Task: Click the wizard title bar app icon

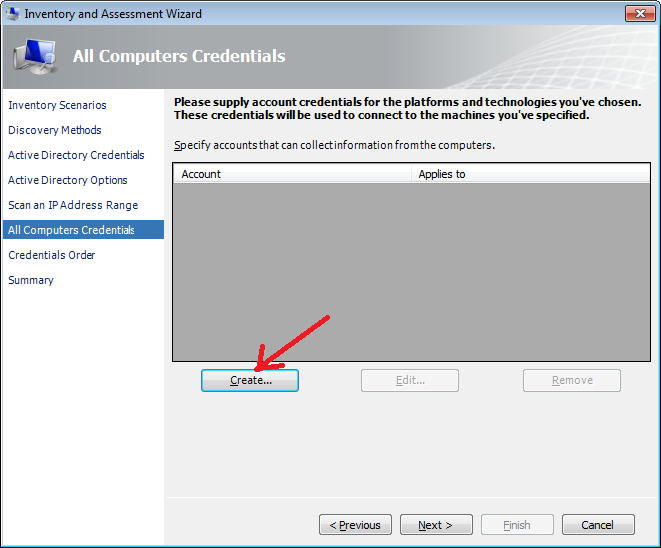Action: [12, 13]
